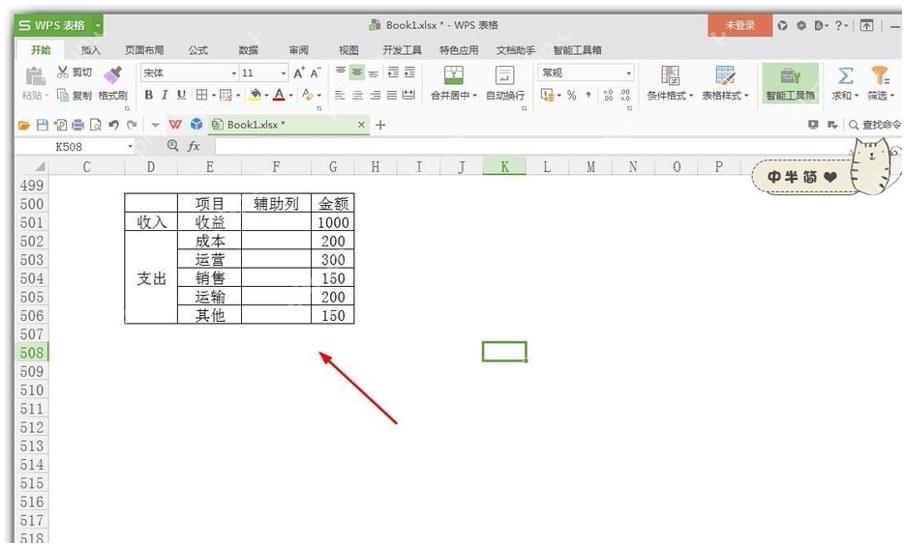904x545 pixels.
Task: Expand the borders dropdown arrow
Action: coord(213,96)
